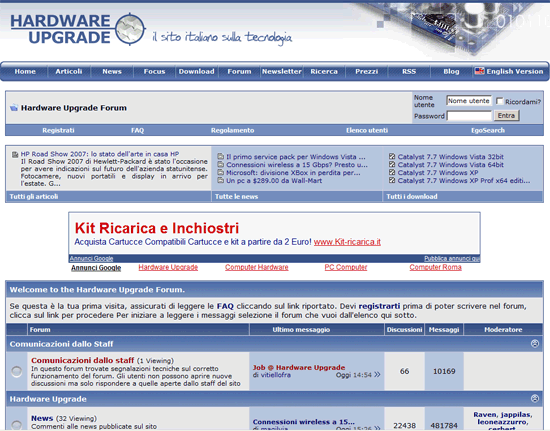Open Ricerca in the navigation bar
The height and width of the screenshot is (431, 550).
pyautogui.click(x=324, y=71)
